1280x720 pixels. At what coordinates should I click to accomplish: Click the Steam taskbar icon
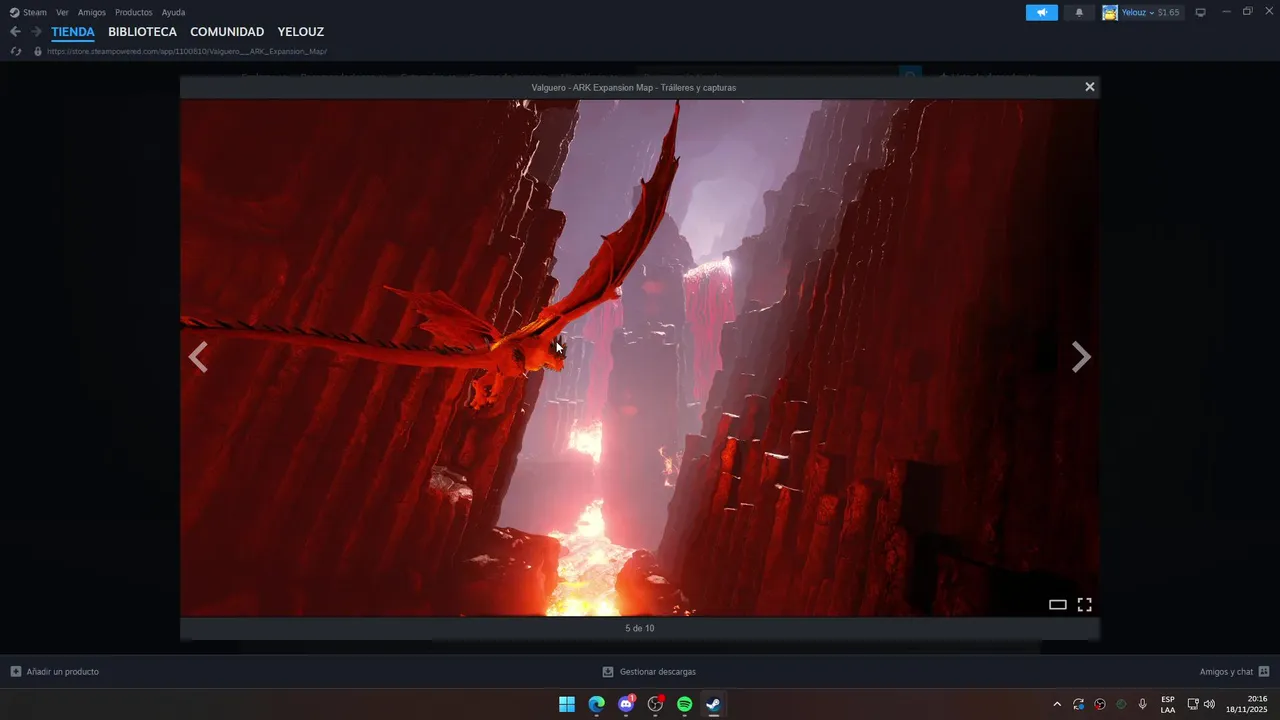tap(713, 704)
